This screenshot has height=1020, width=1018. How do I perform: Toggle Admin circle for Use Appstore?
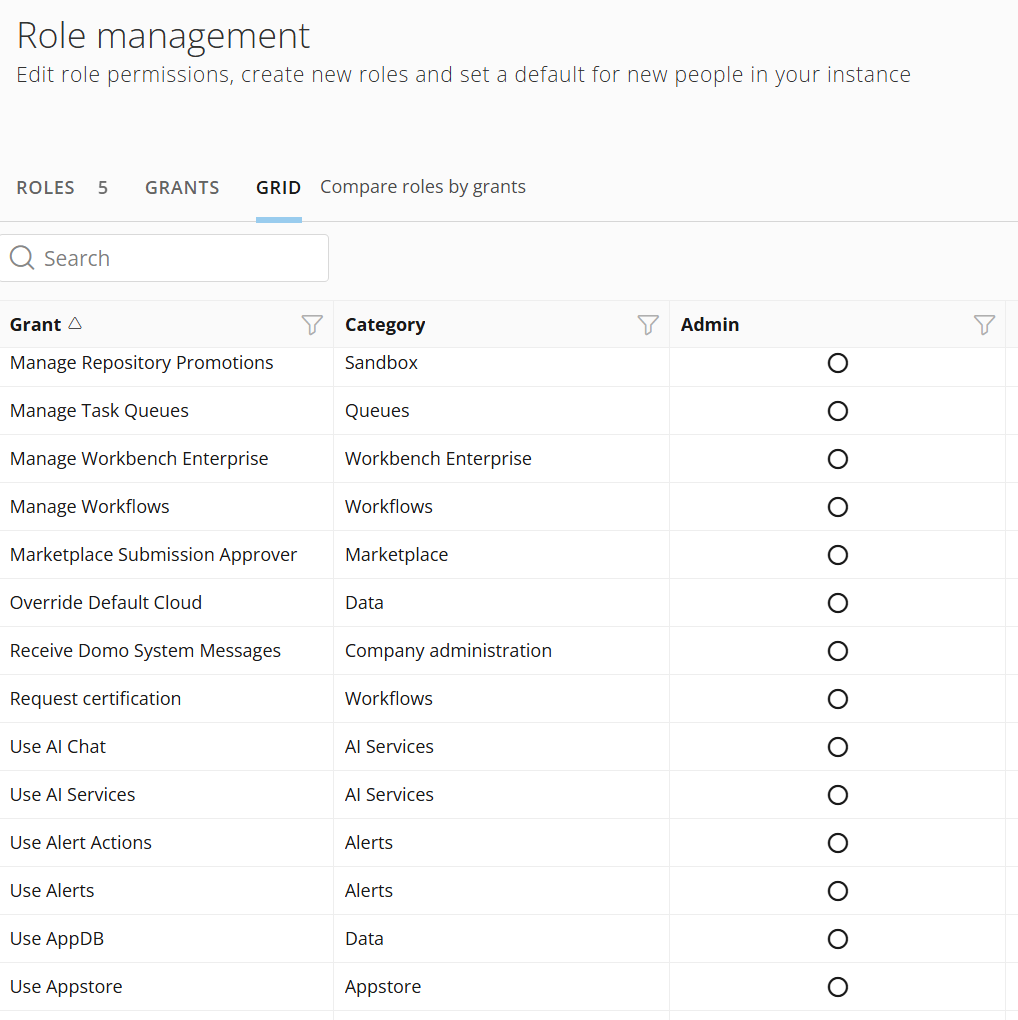(838, 987)
